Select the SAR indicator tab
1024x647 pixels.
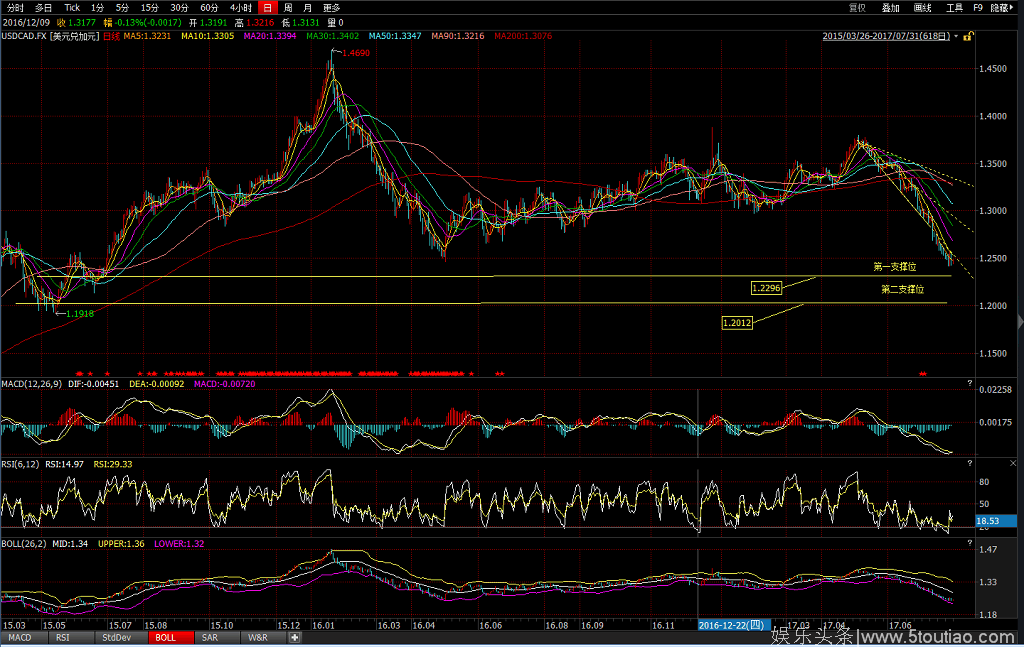pyautogui.click(x=210, y=637)
